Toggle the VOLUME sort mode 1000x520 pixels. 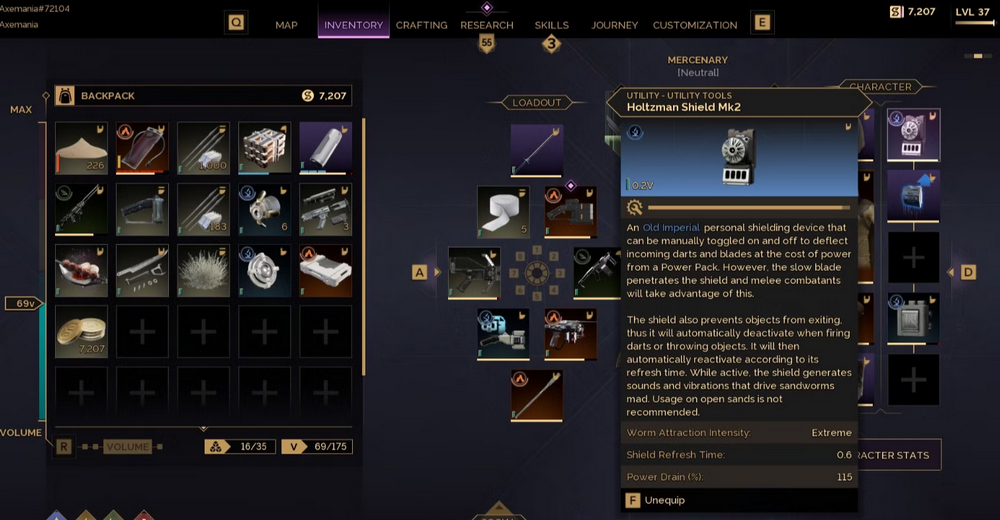click(x=128, y=447)
